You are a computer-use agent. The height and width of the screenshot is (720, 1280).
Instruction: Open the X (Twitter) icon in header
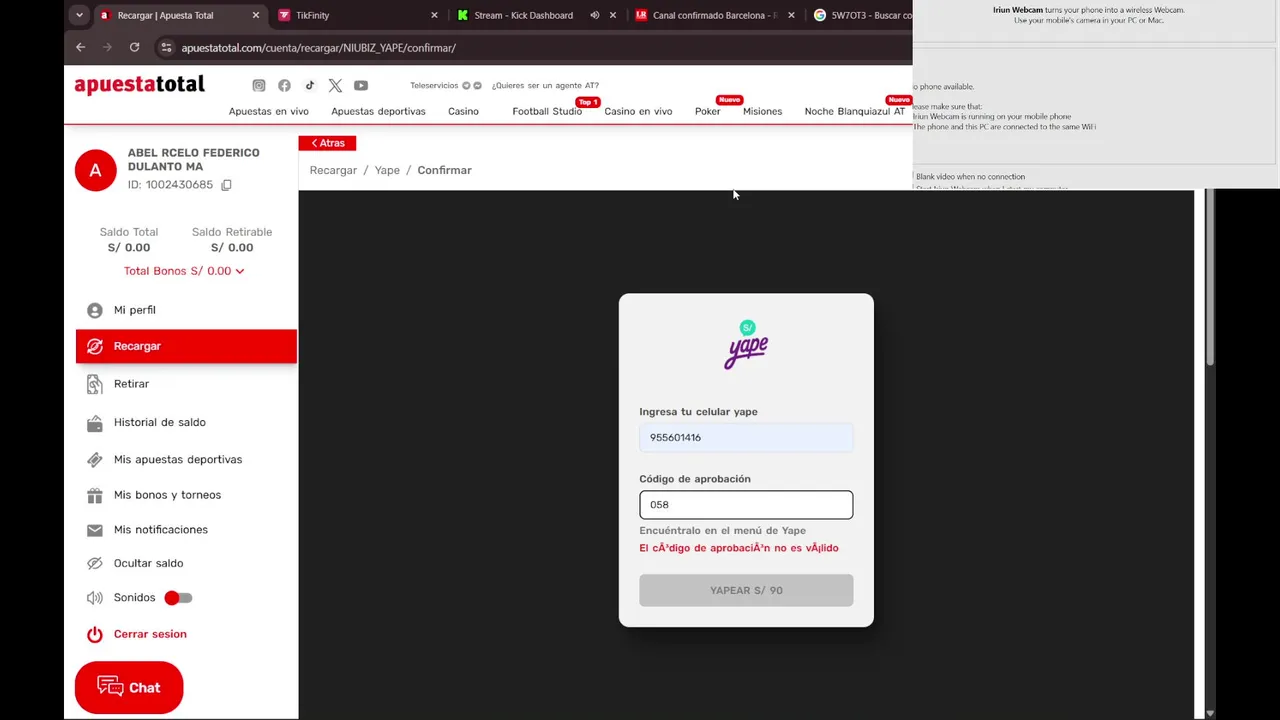[335, 86]
